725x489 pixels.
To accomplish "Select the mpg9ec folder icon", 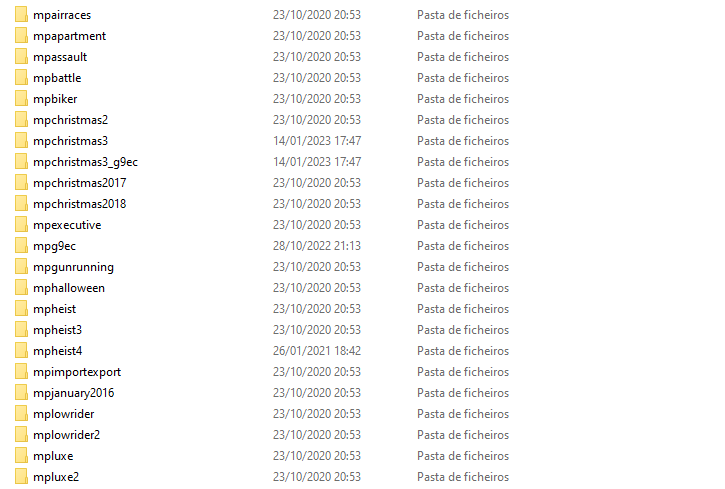I will pyautogui.click(x=21, y=246).
